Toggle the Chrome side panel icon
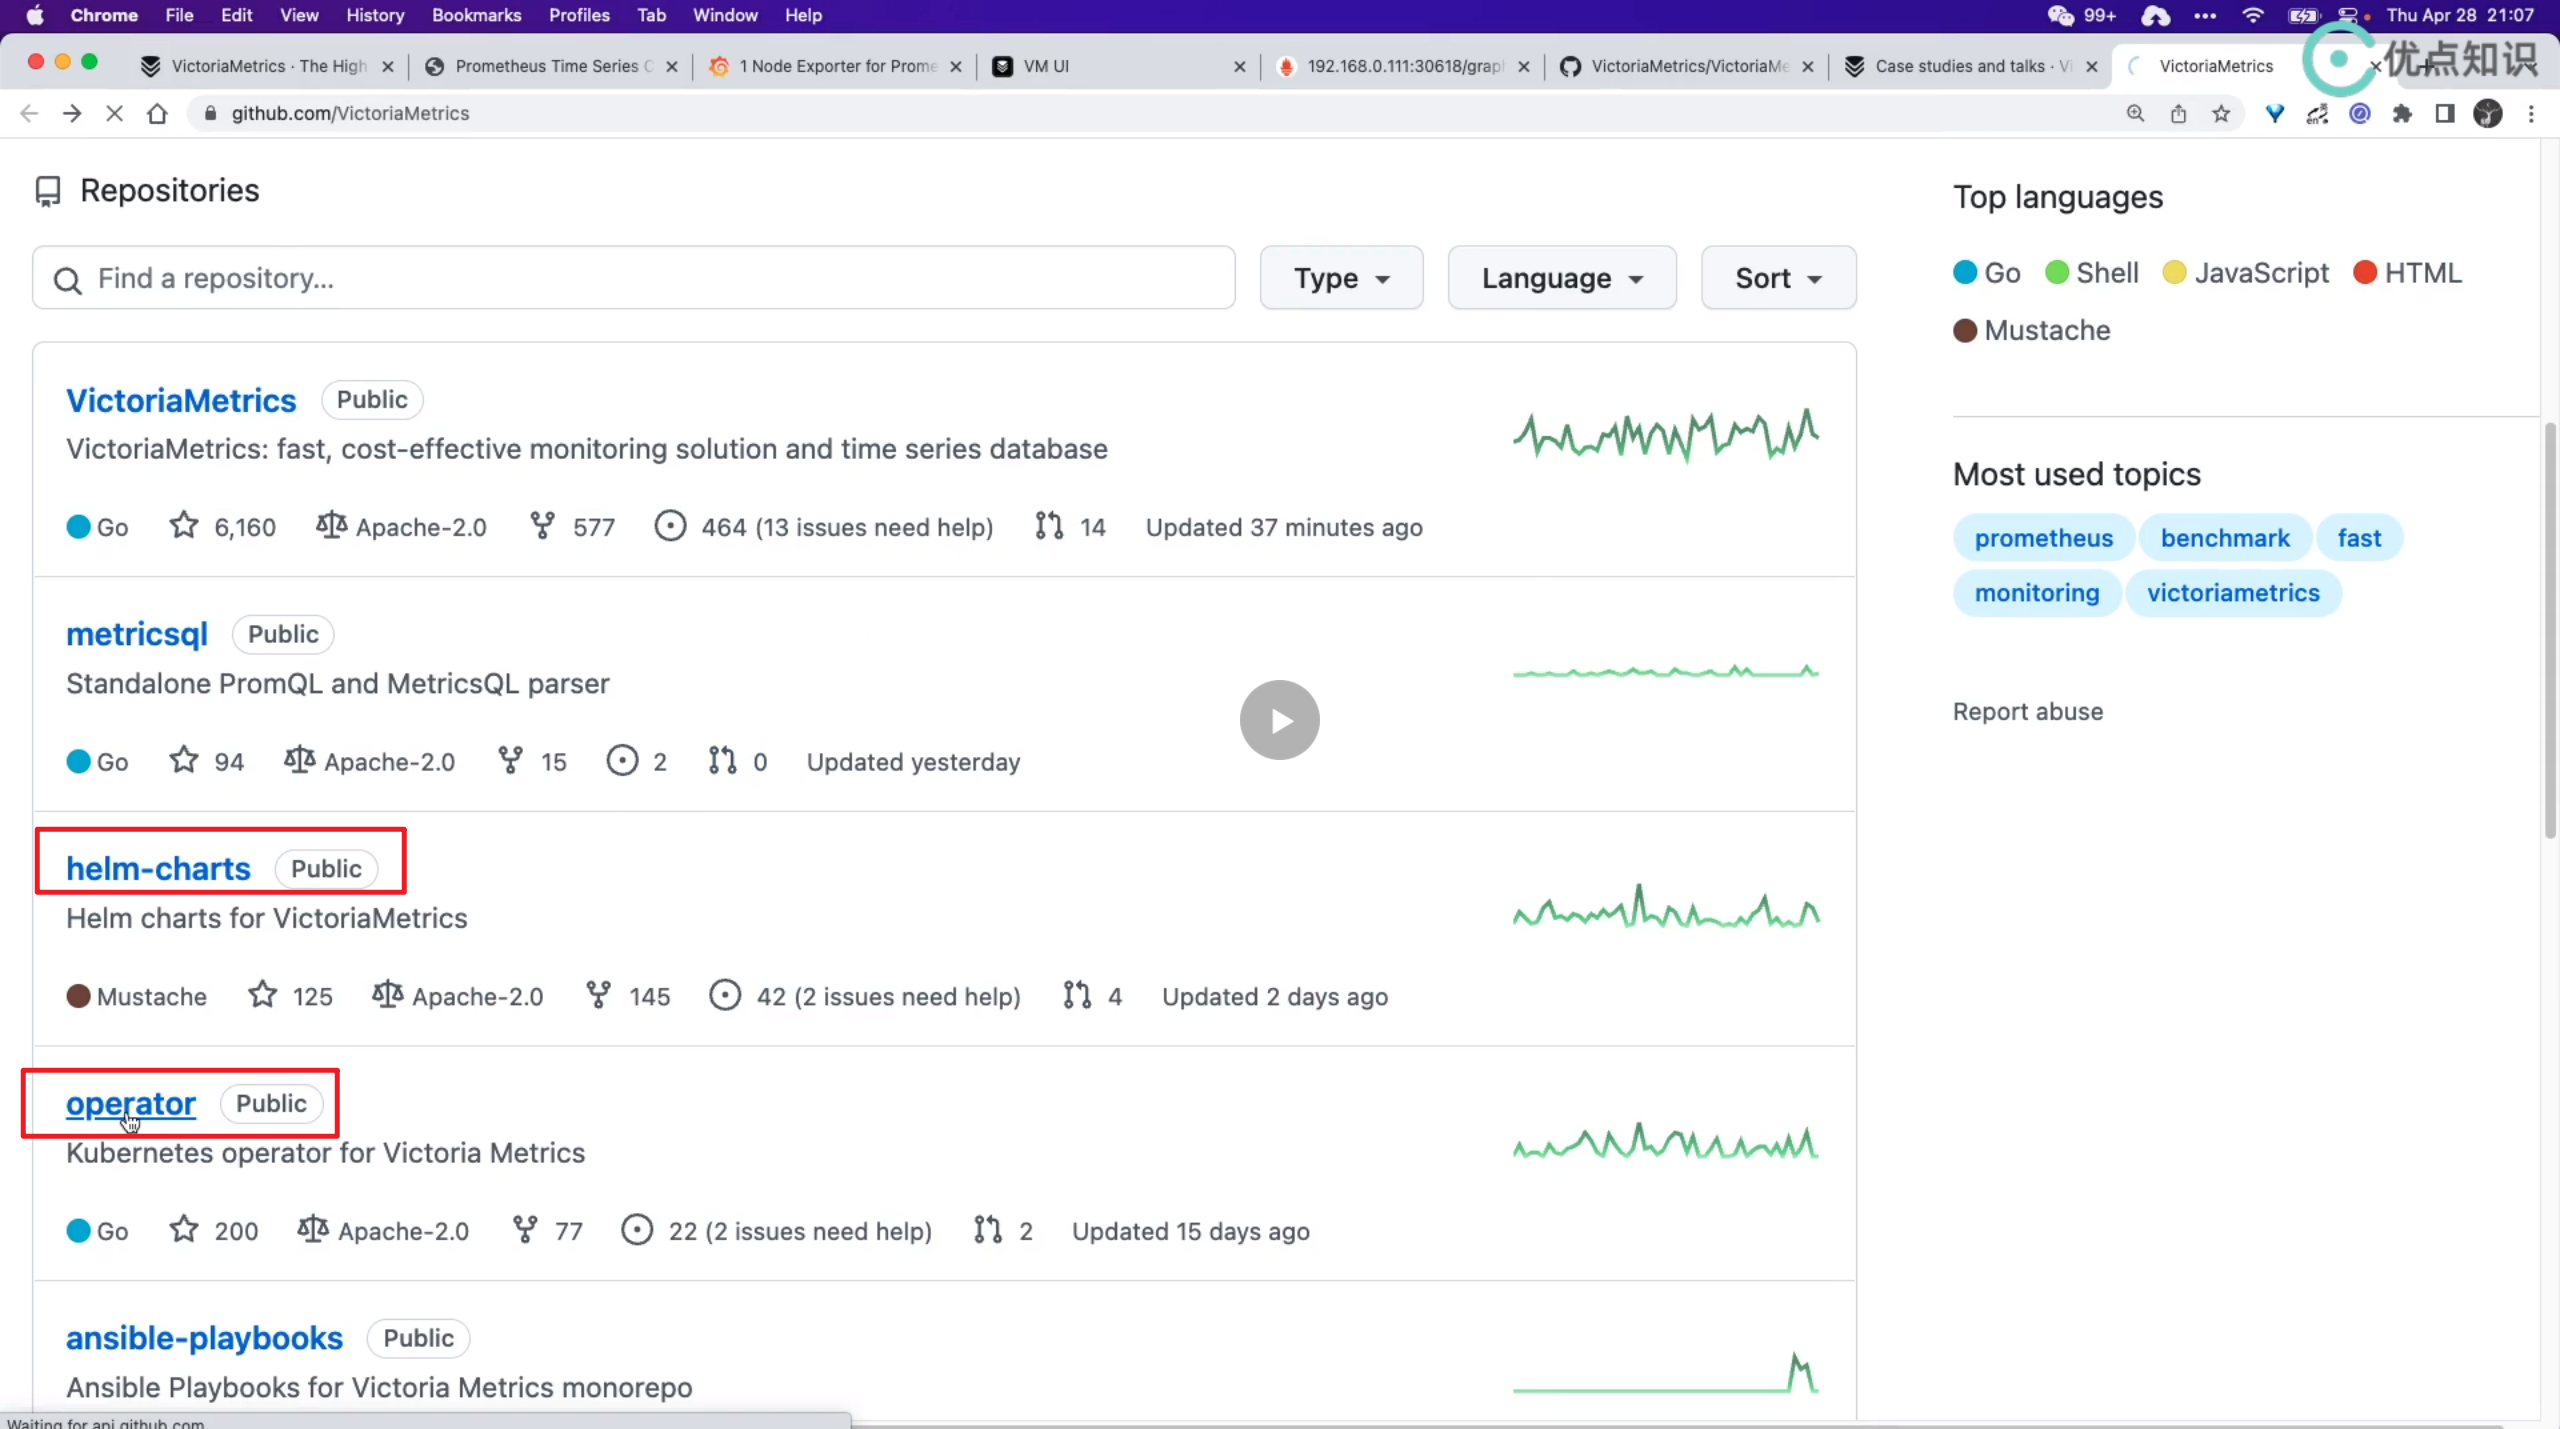 [x=2445, y=114]
